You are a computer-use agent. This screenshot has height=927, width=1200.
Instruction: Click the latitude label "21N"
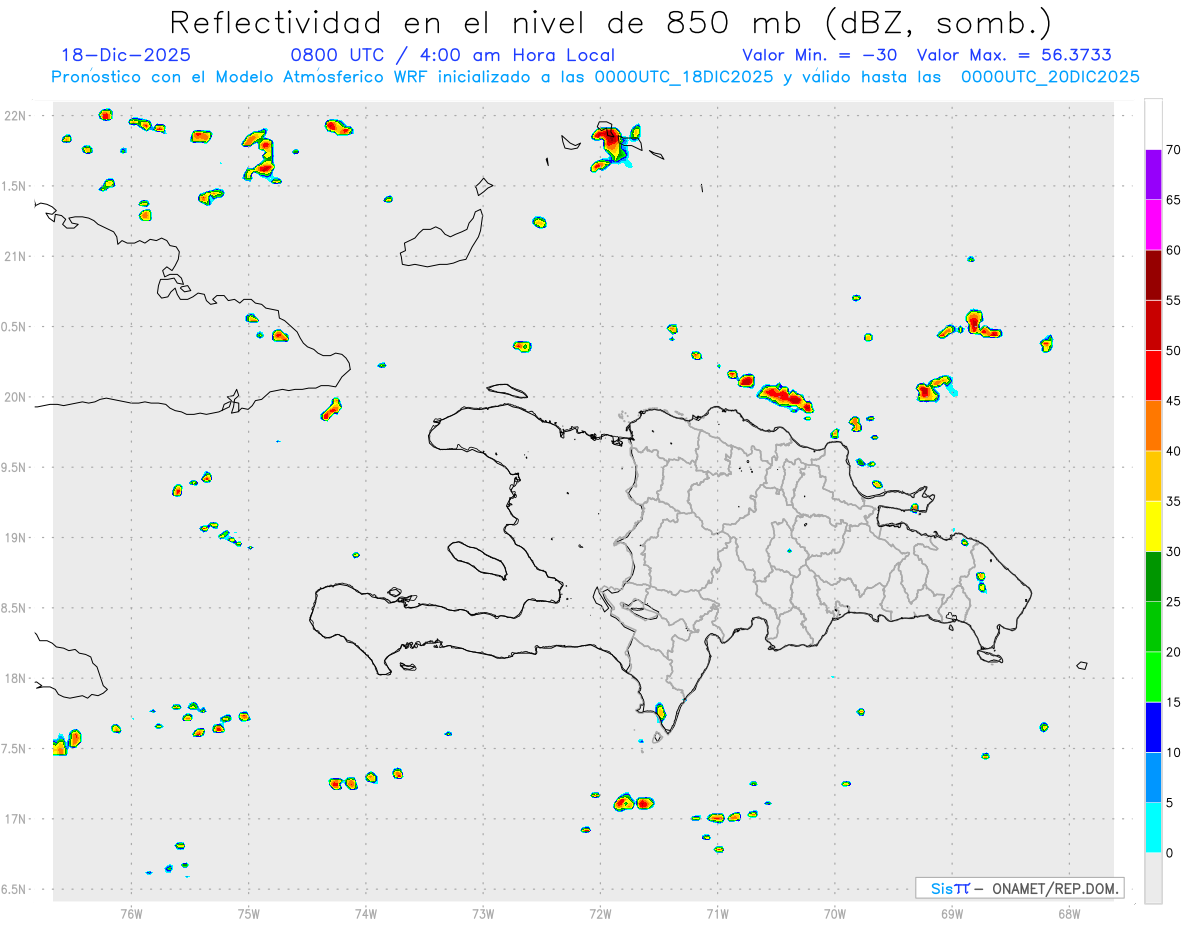pyautogui.click(x=16, y=256)
